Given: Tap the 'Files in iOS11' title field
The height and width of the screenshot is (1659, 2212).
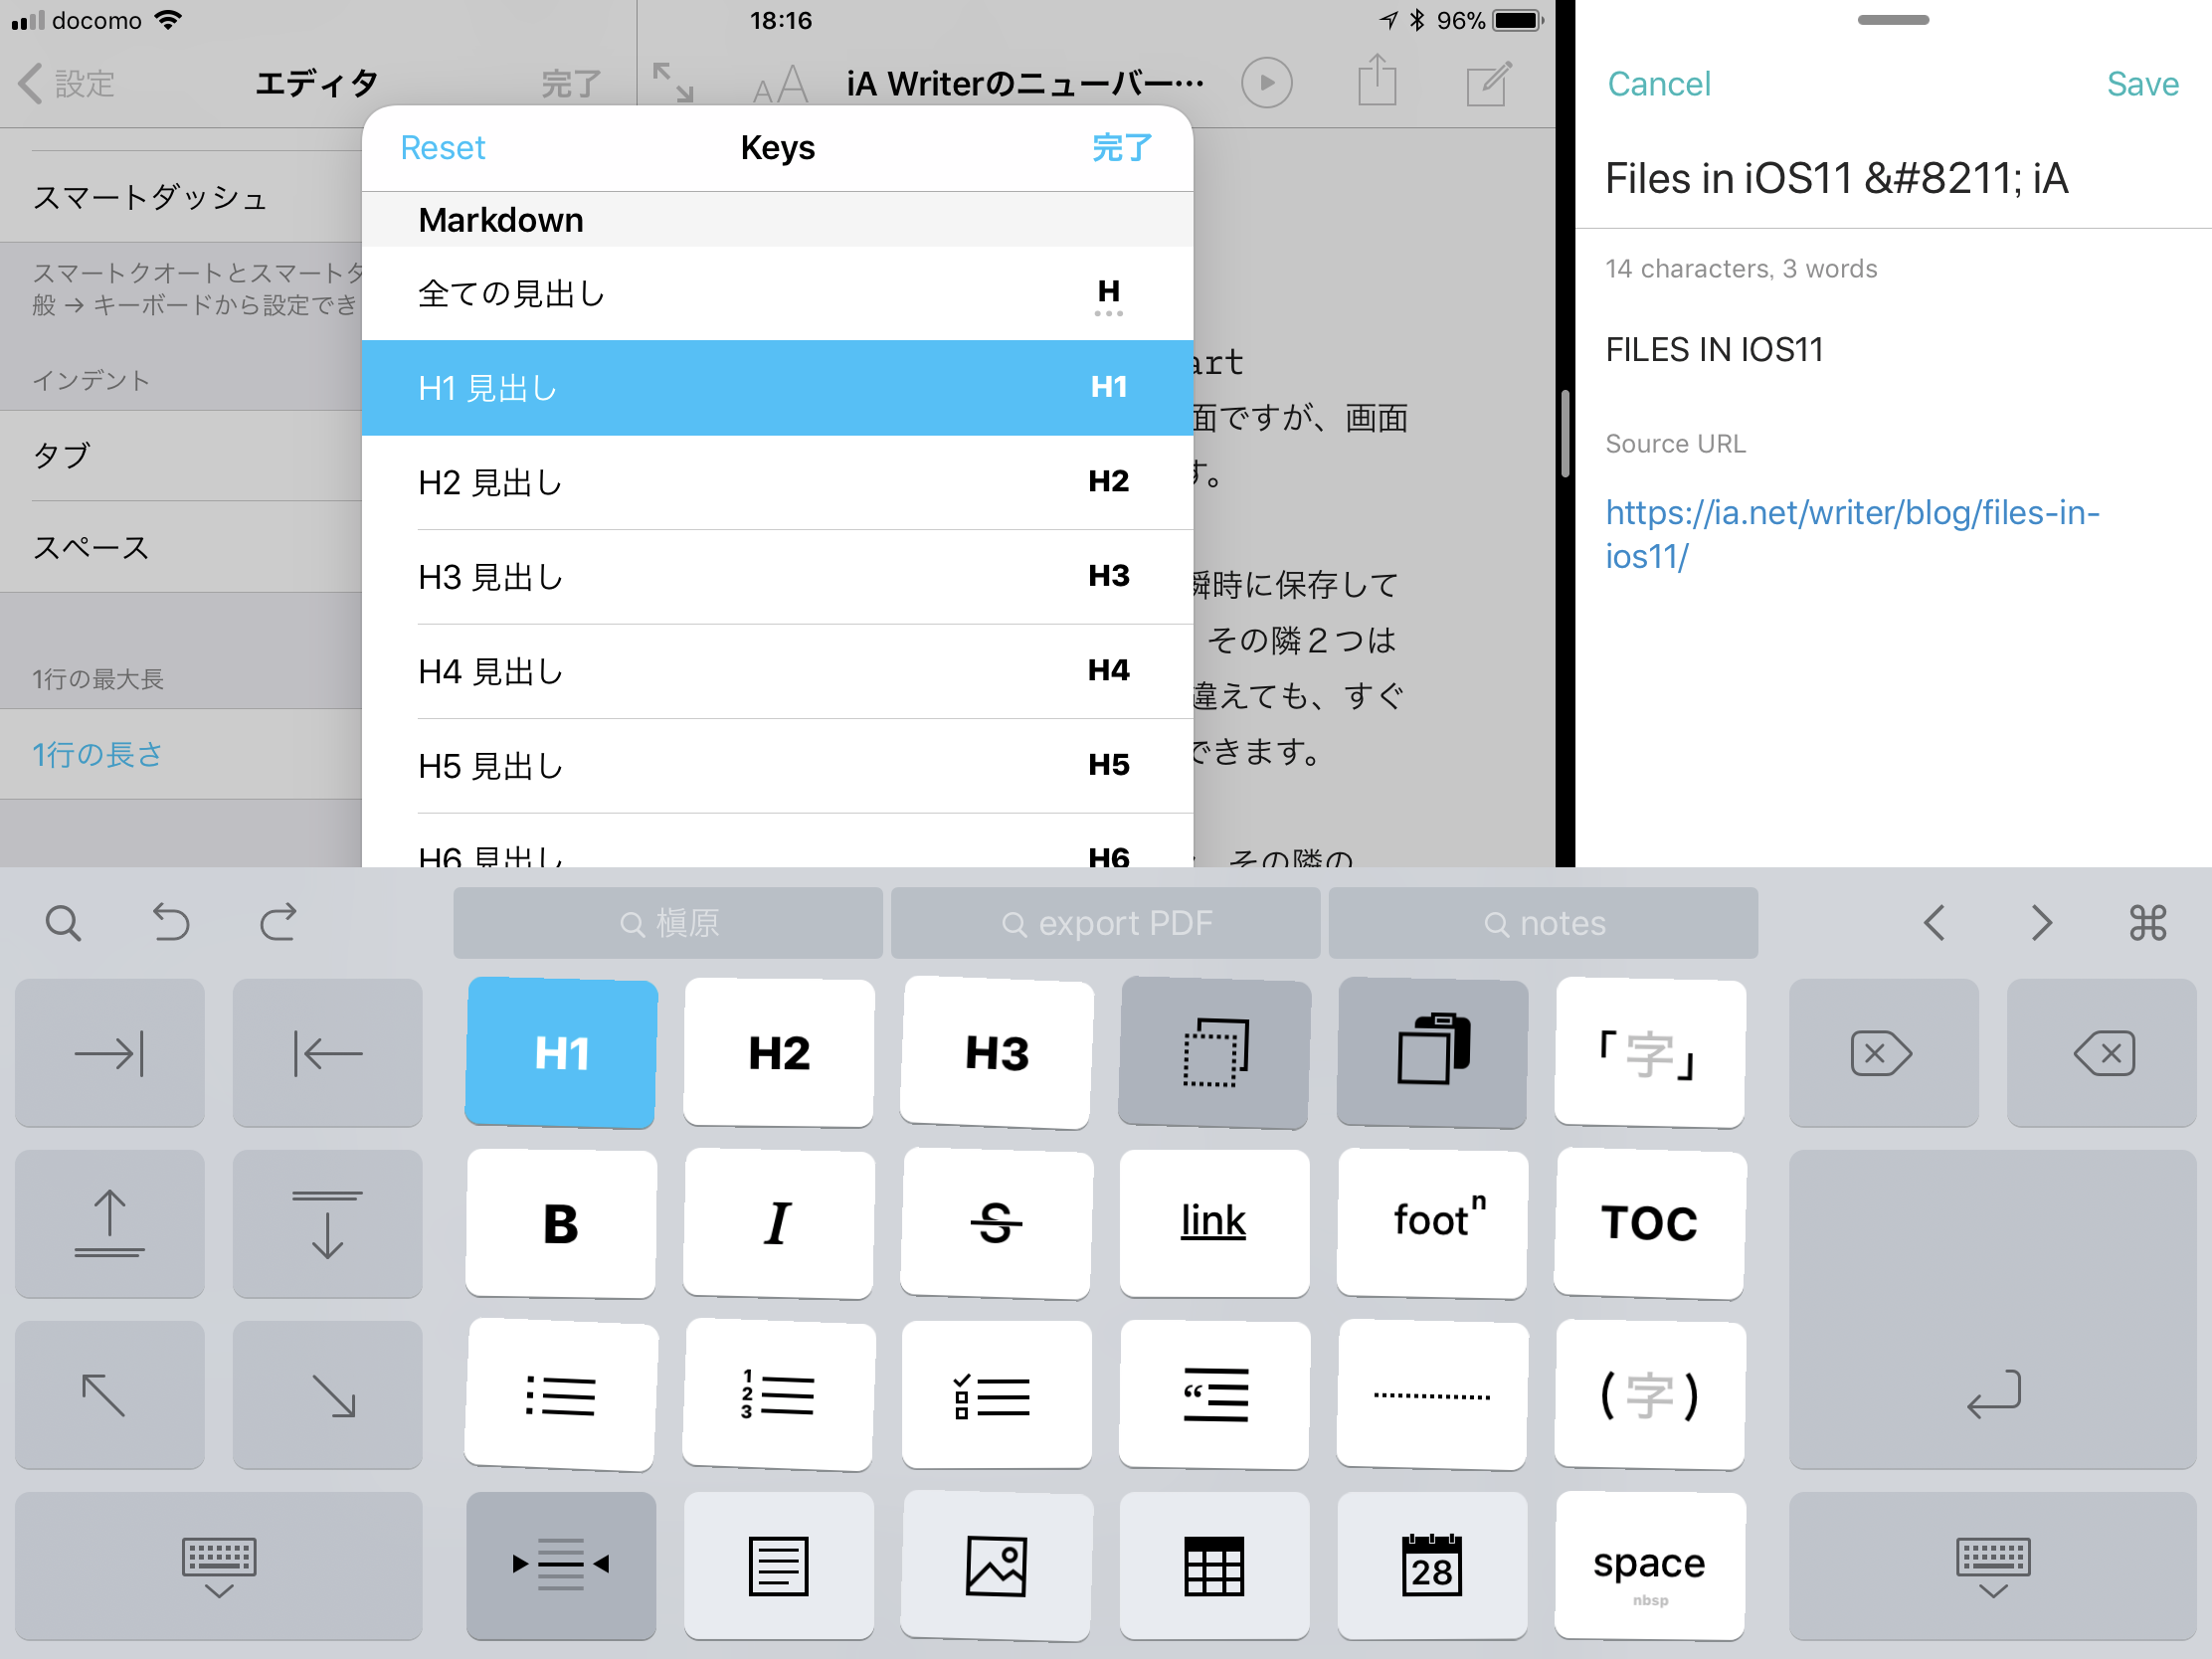Looking at the screenshot, I should tap(1893, 179).
